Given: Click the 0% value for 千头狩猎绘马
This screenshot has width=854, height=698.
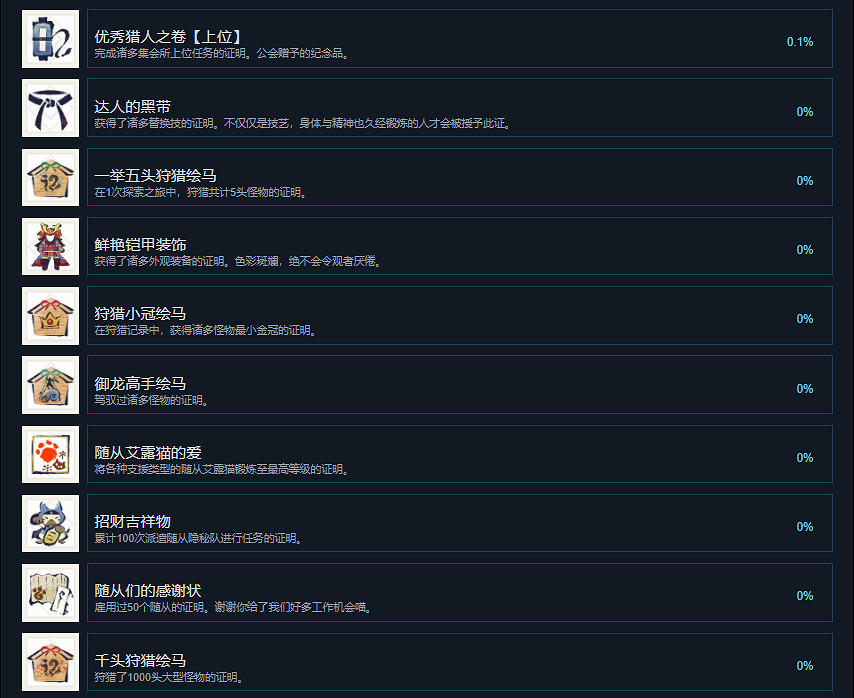Looking at the screenshot, I should pyautogui.click(x=804, y=665).
